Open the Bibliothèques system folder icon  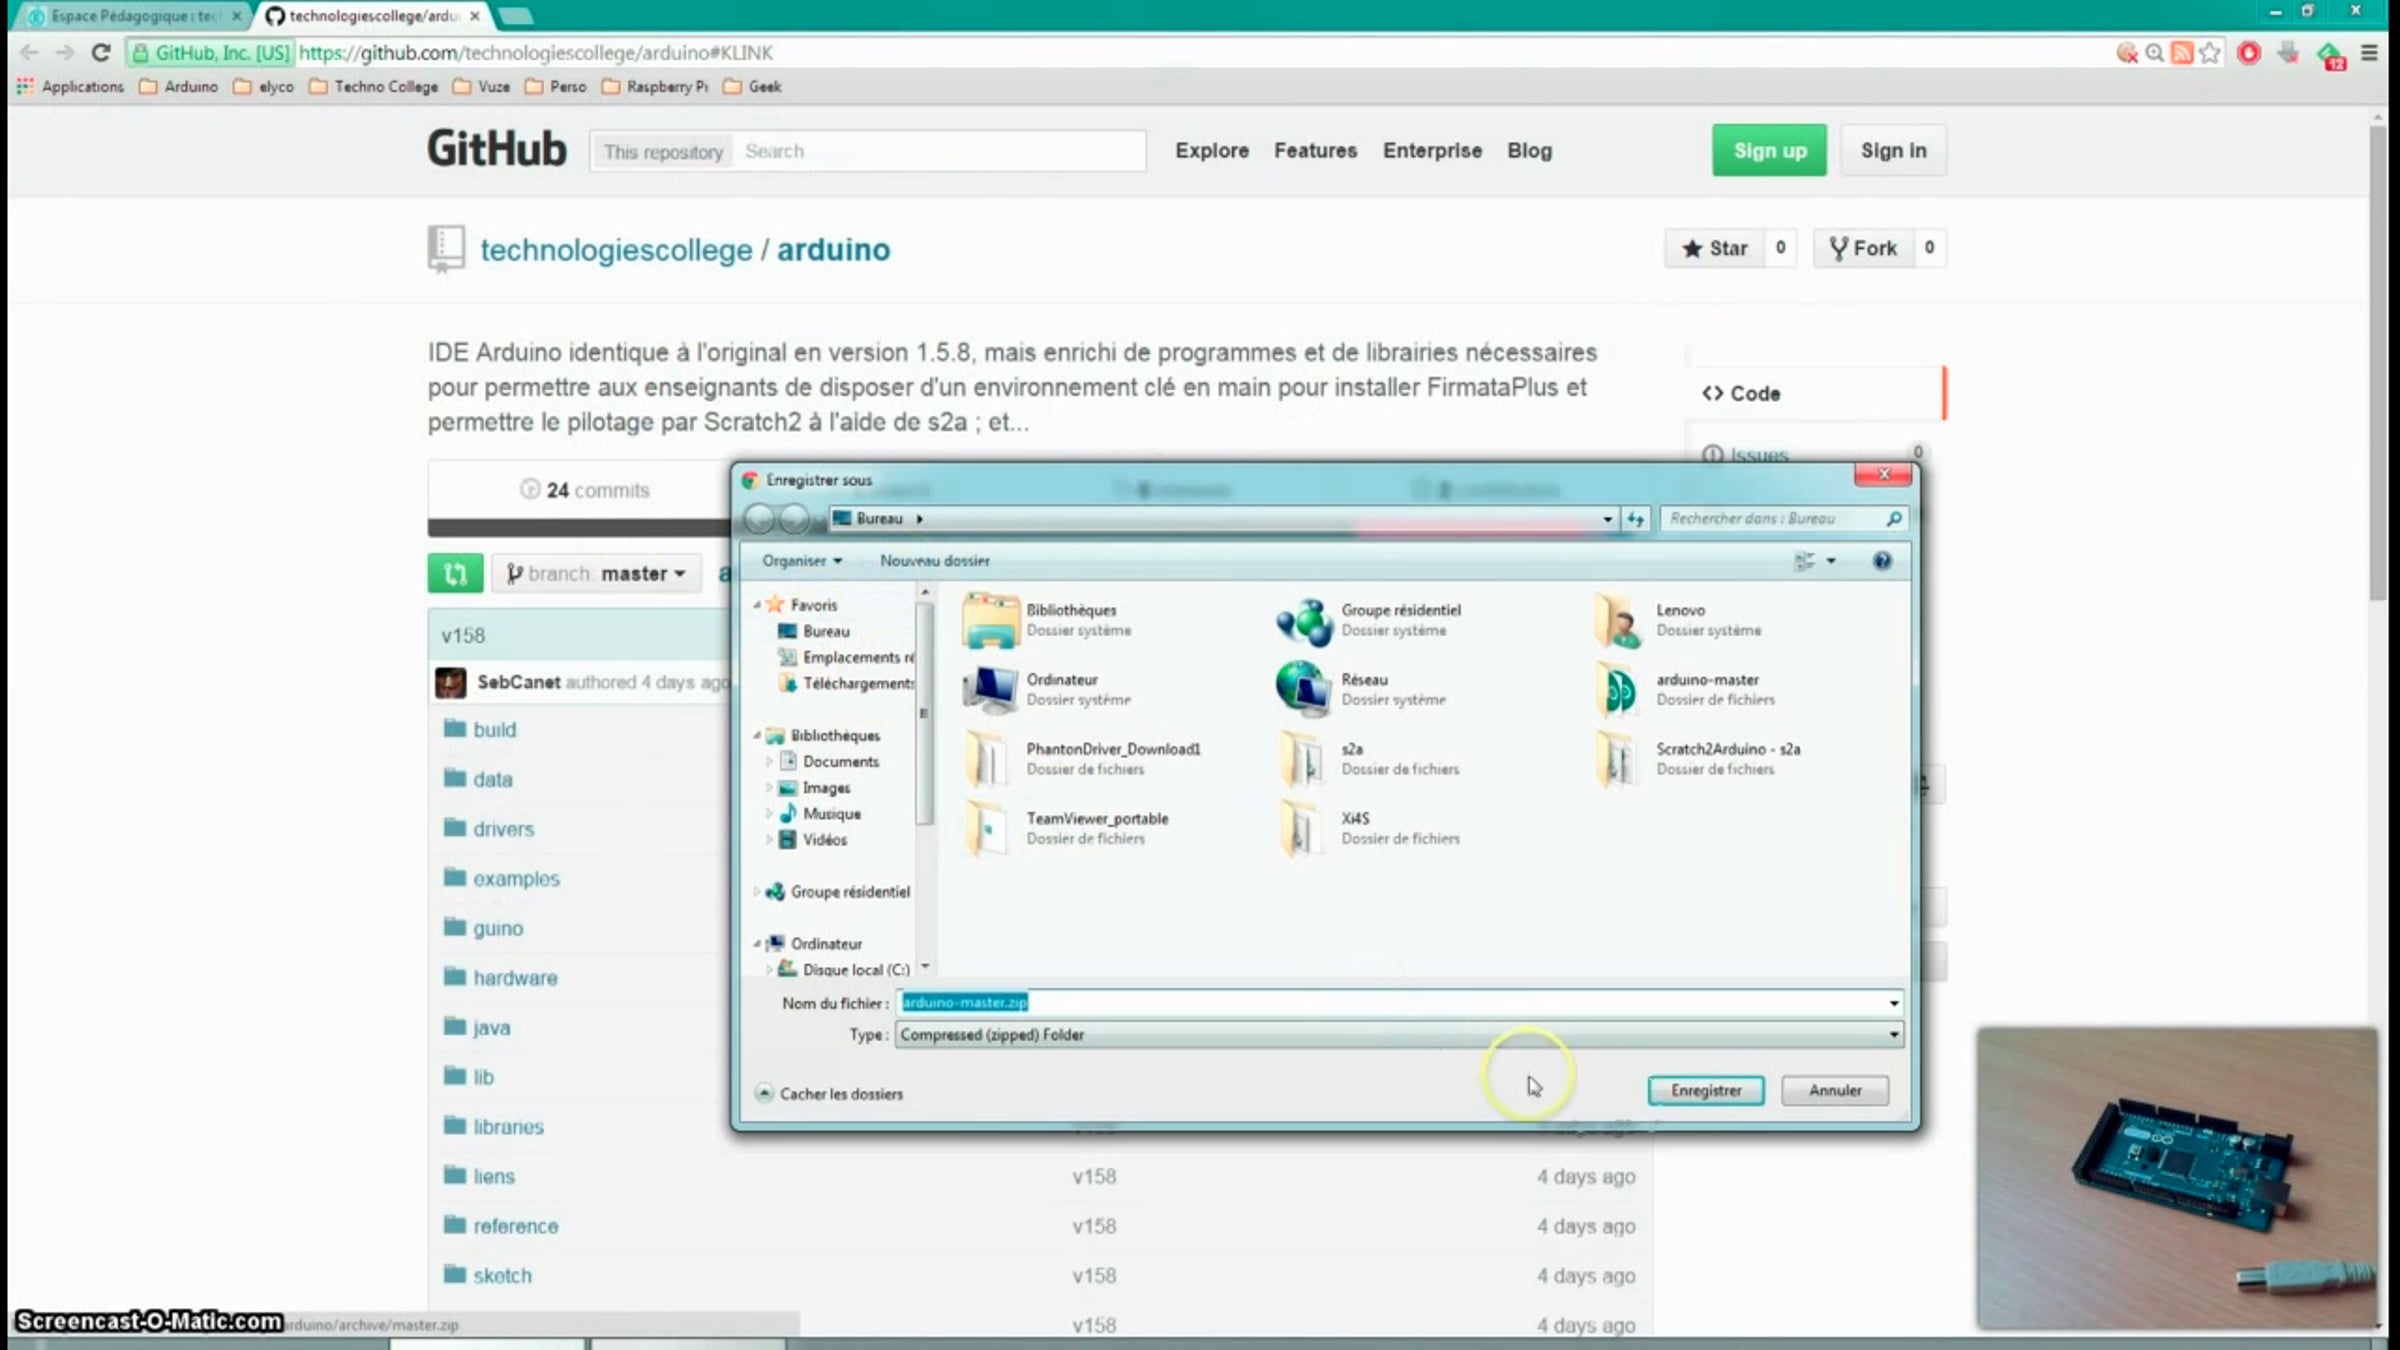[x=990, y=620]
